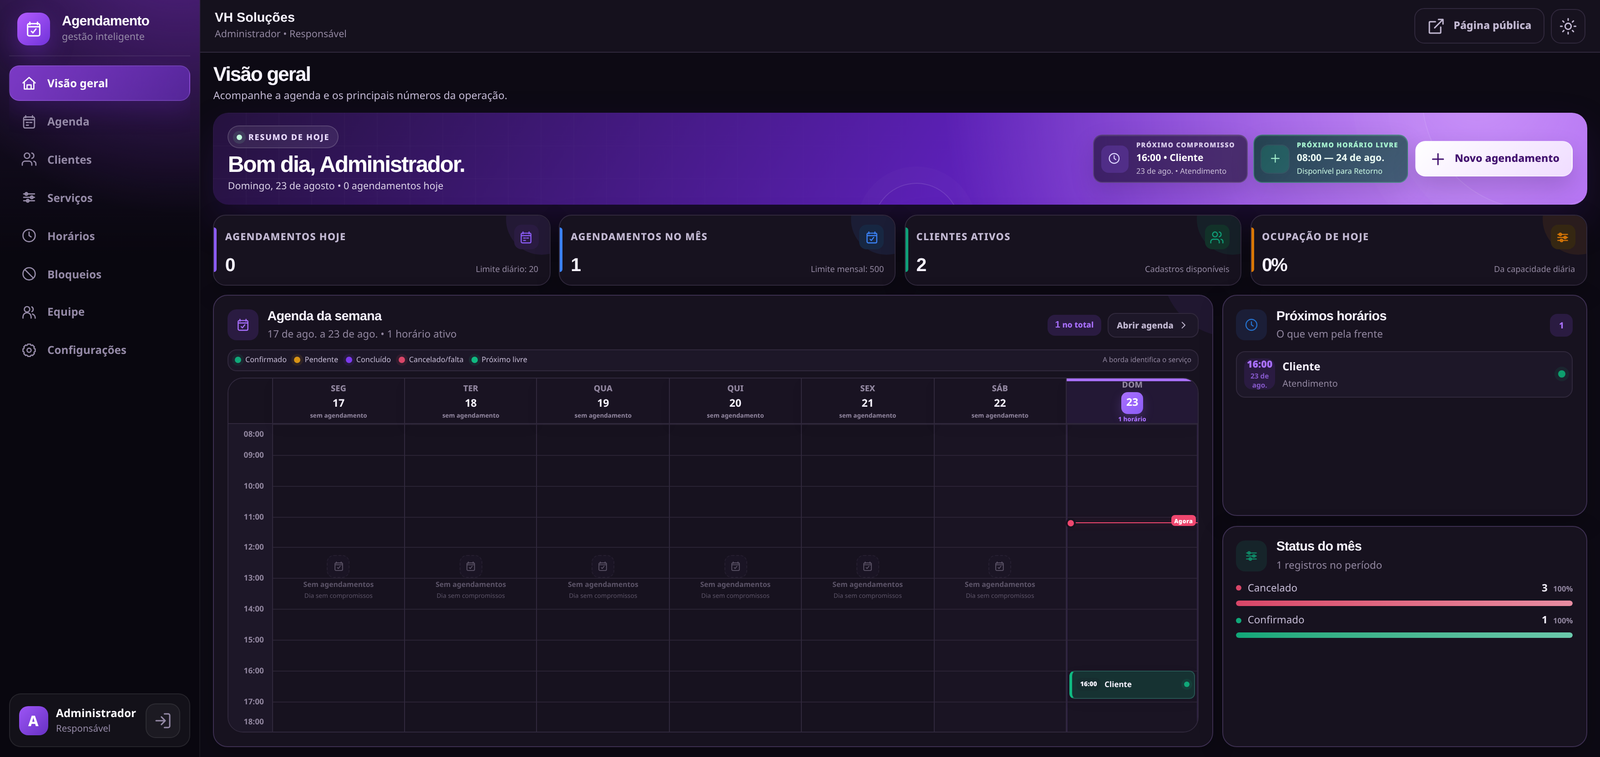Click the "A borda identifica o serviço" text
The width and height of the screenshot is (1600, 757).
point(1147,360)
